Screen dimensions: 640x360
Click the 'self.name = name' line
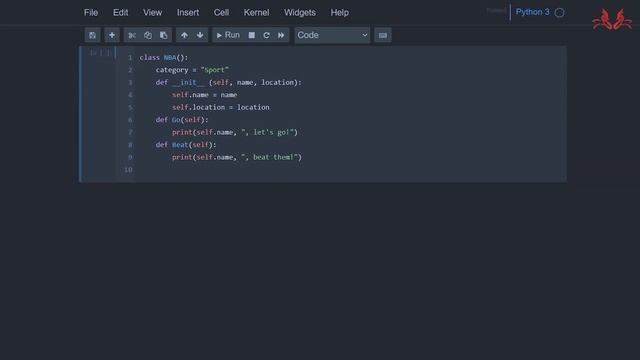tap(204, 95)
